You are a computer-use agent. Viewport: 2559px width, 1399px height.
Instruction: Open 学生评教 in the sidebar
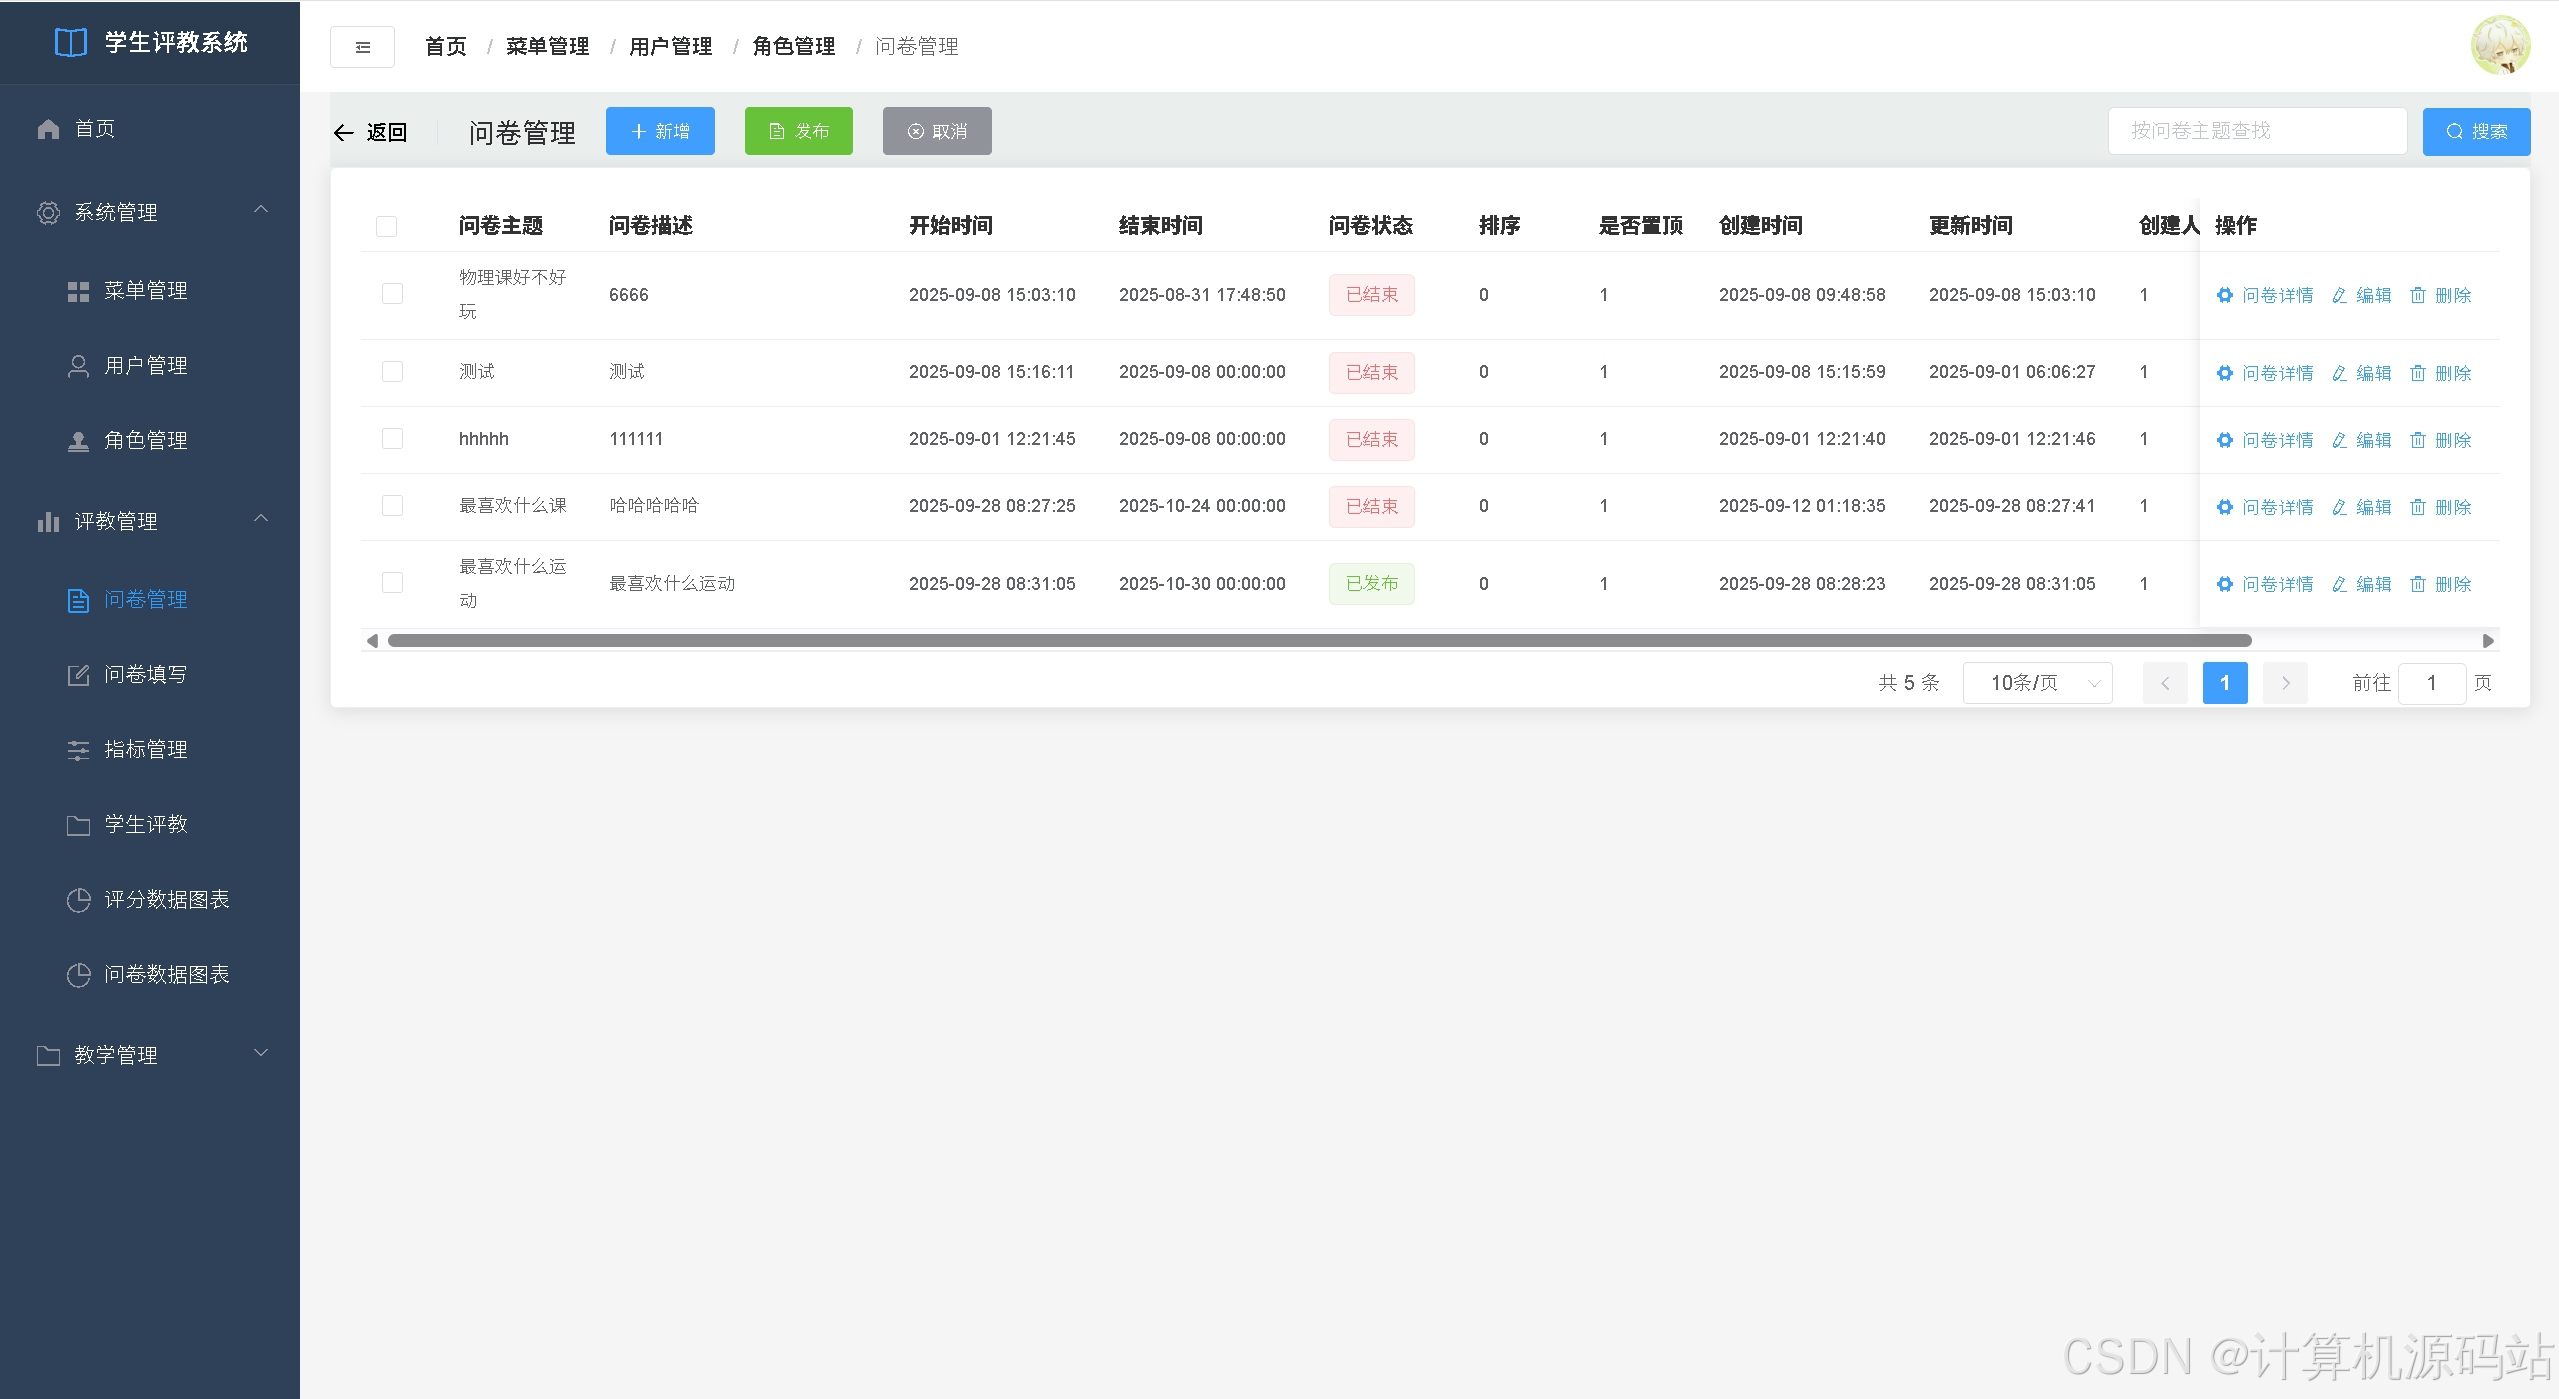coord(150,825)
